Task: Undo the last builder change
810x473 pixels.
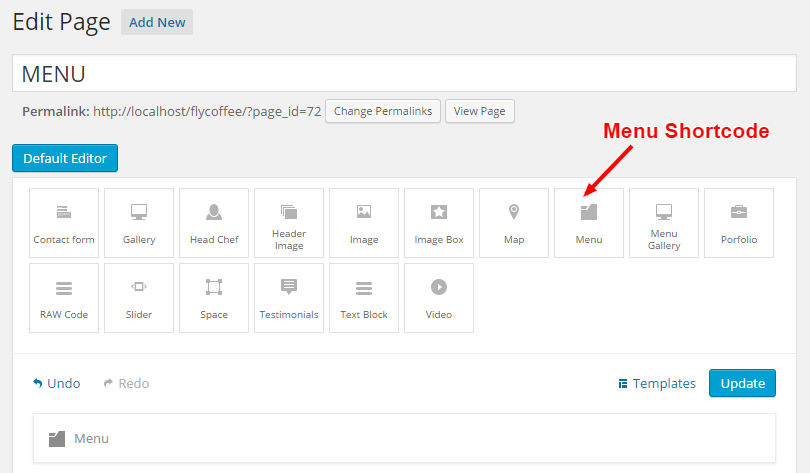Action: [x=57, y=383]
